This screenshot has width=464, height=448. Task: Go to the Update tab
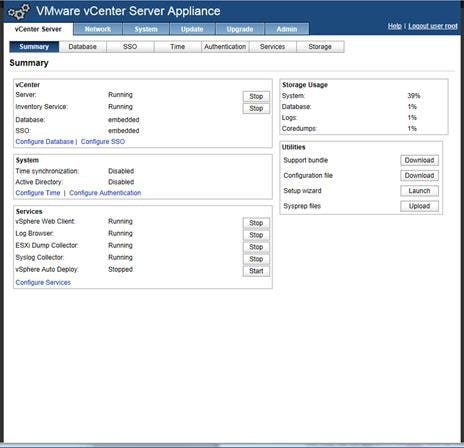tap(192, 29)
